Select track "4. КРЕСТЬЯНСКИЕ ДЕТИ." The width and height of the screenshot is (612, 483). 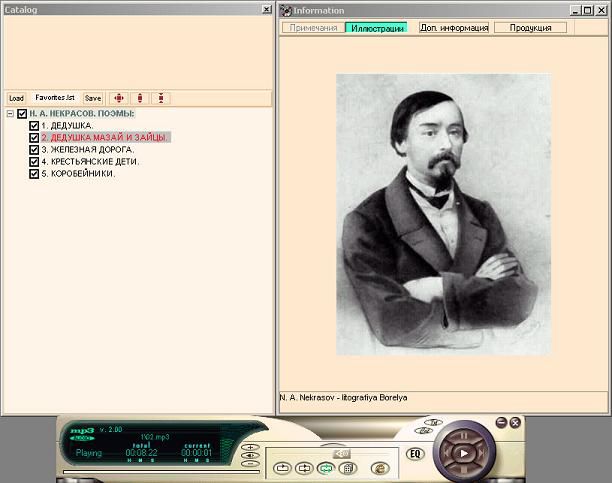pyautogui.click(x=90, y=161)
